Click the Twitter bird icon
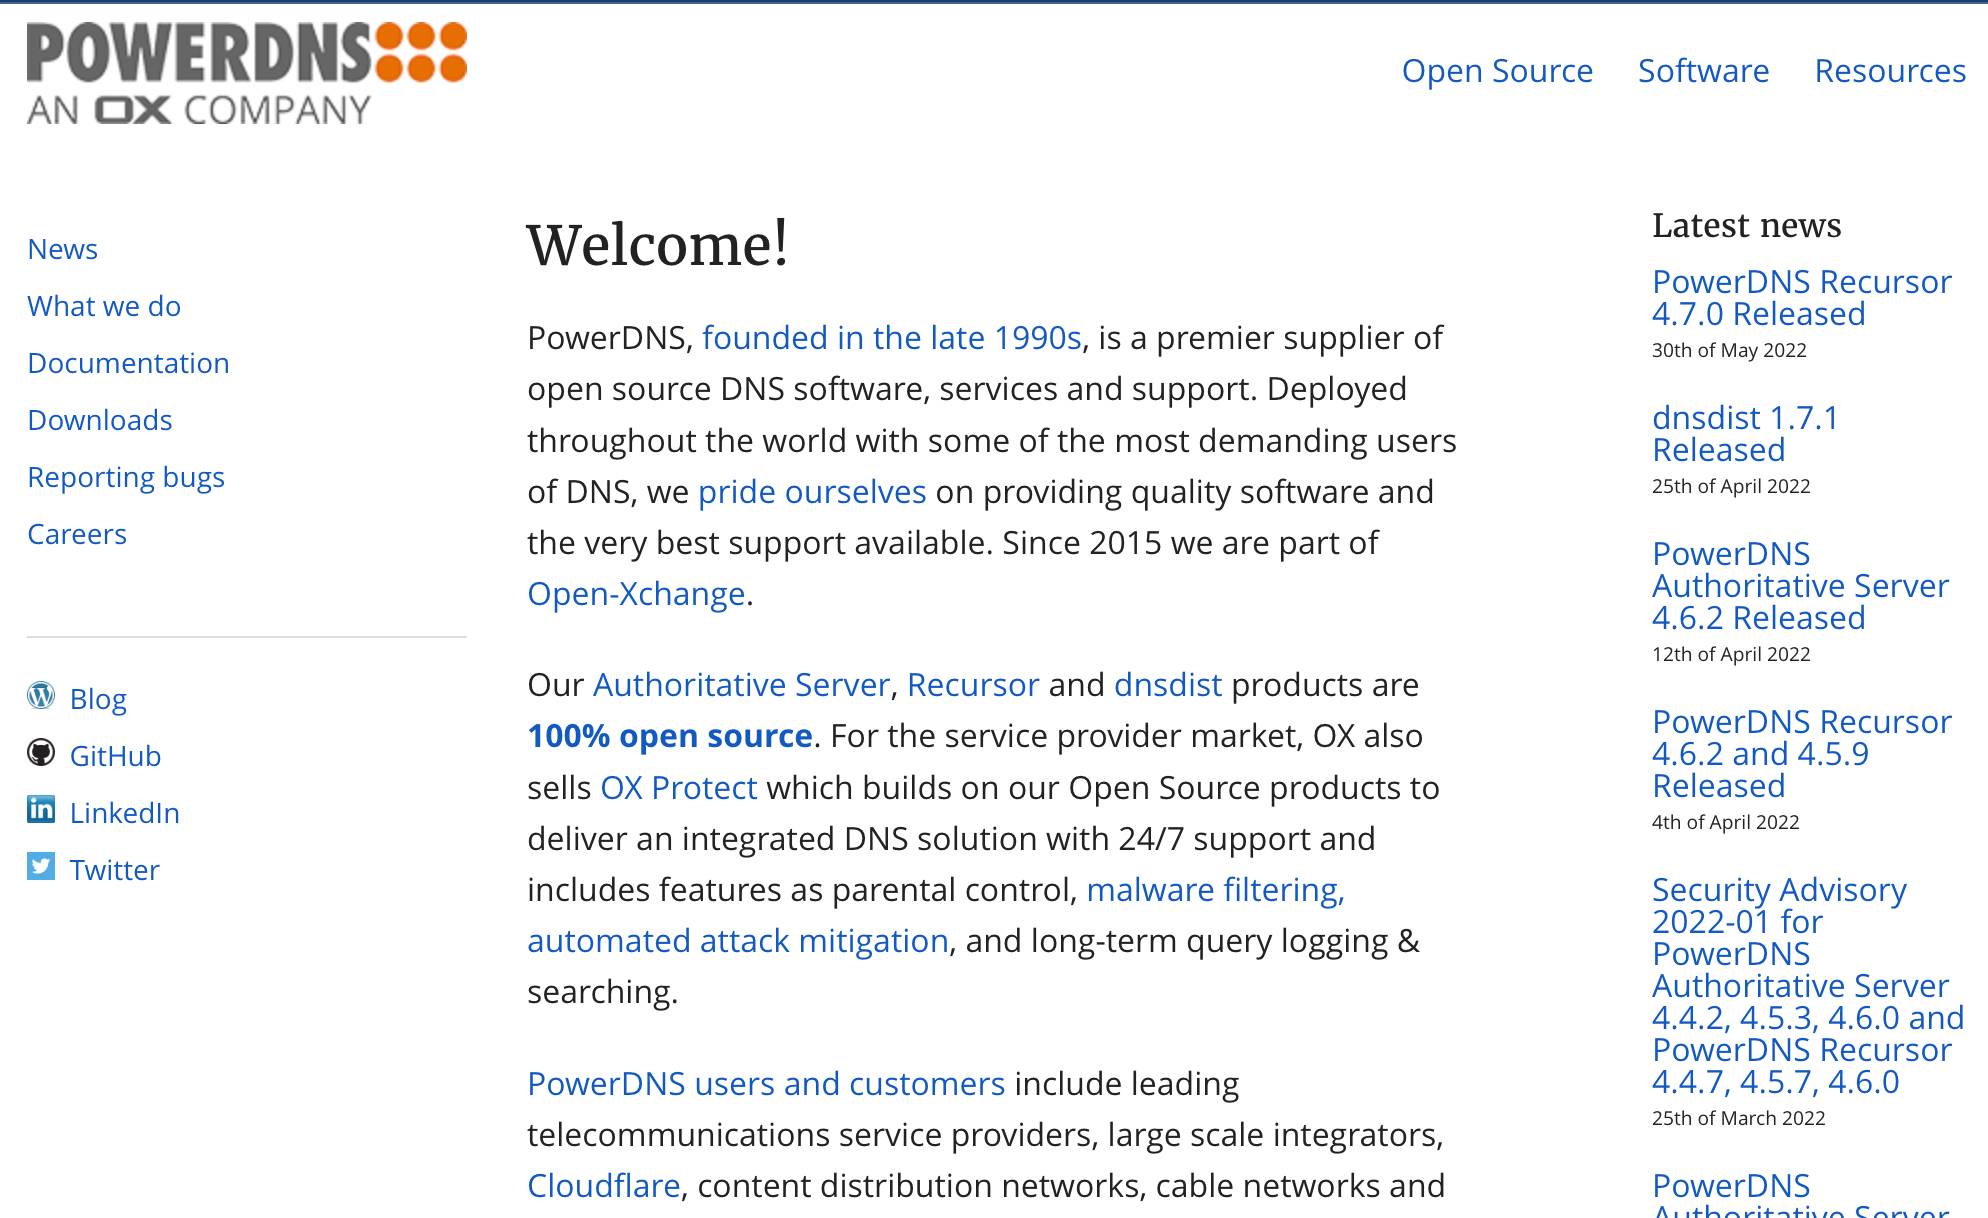 [41, 866]
